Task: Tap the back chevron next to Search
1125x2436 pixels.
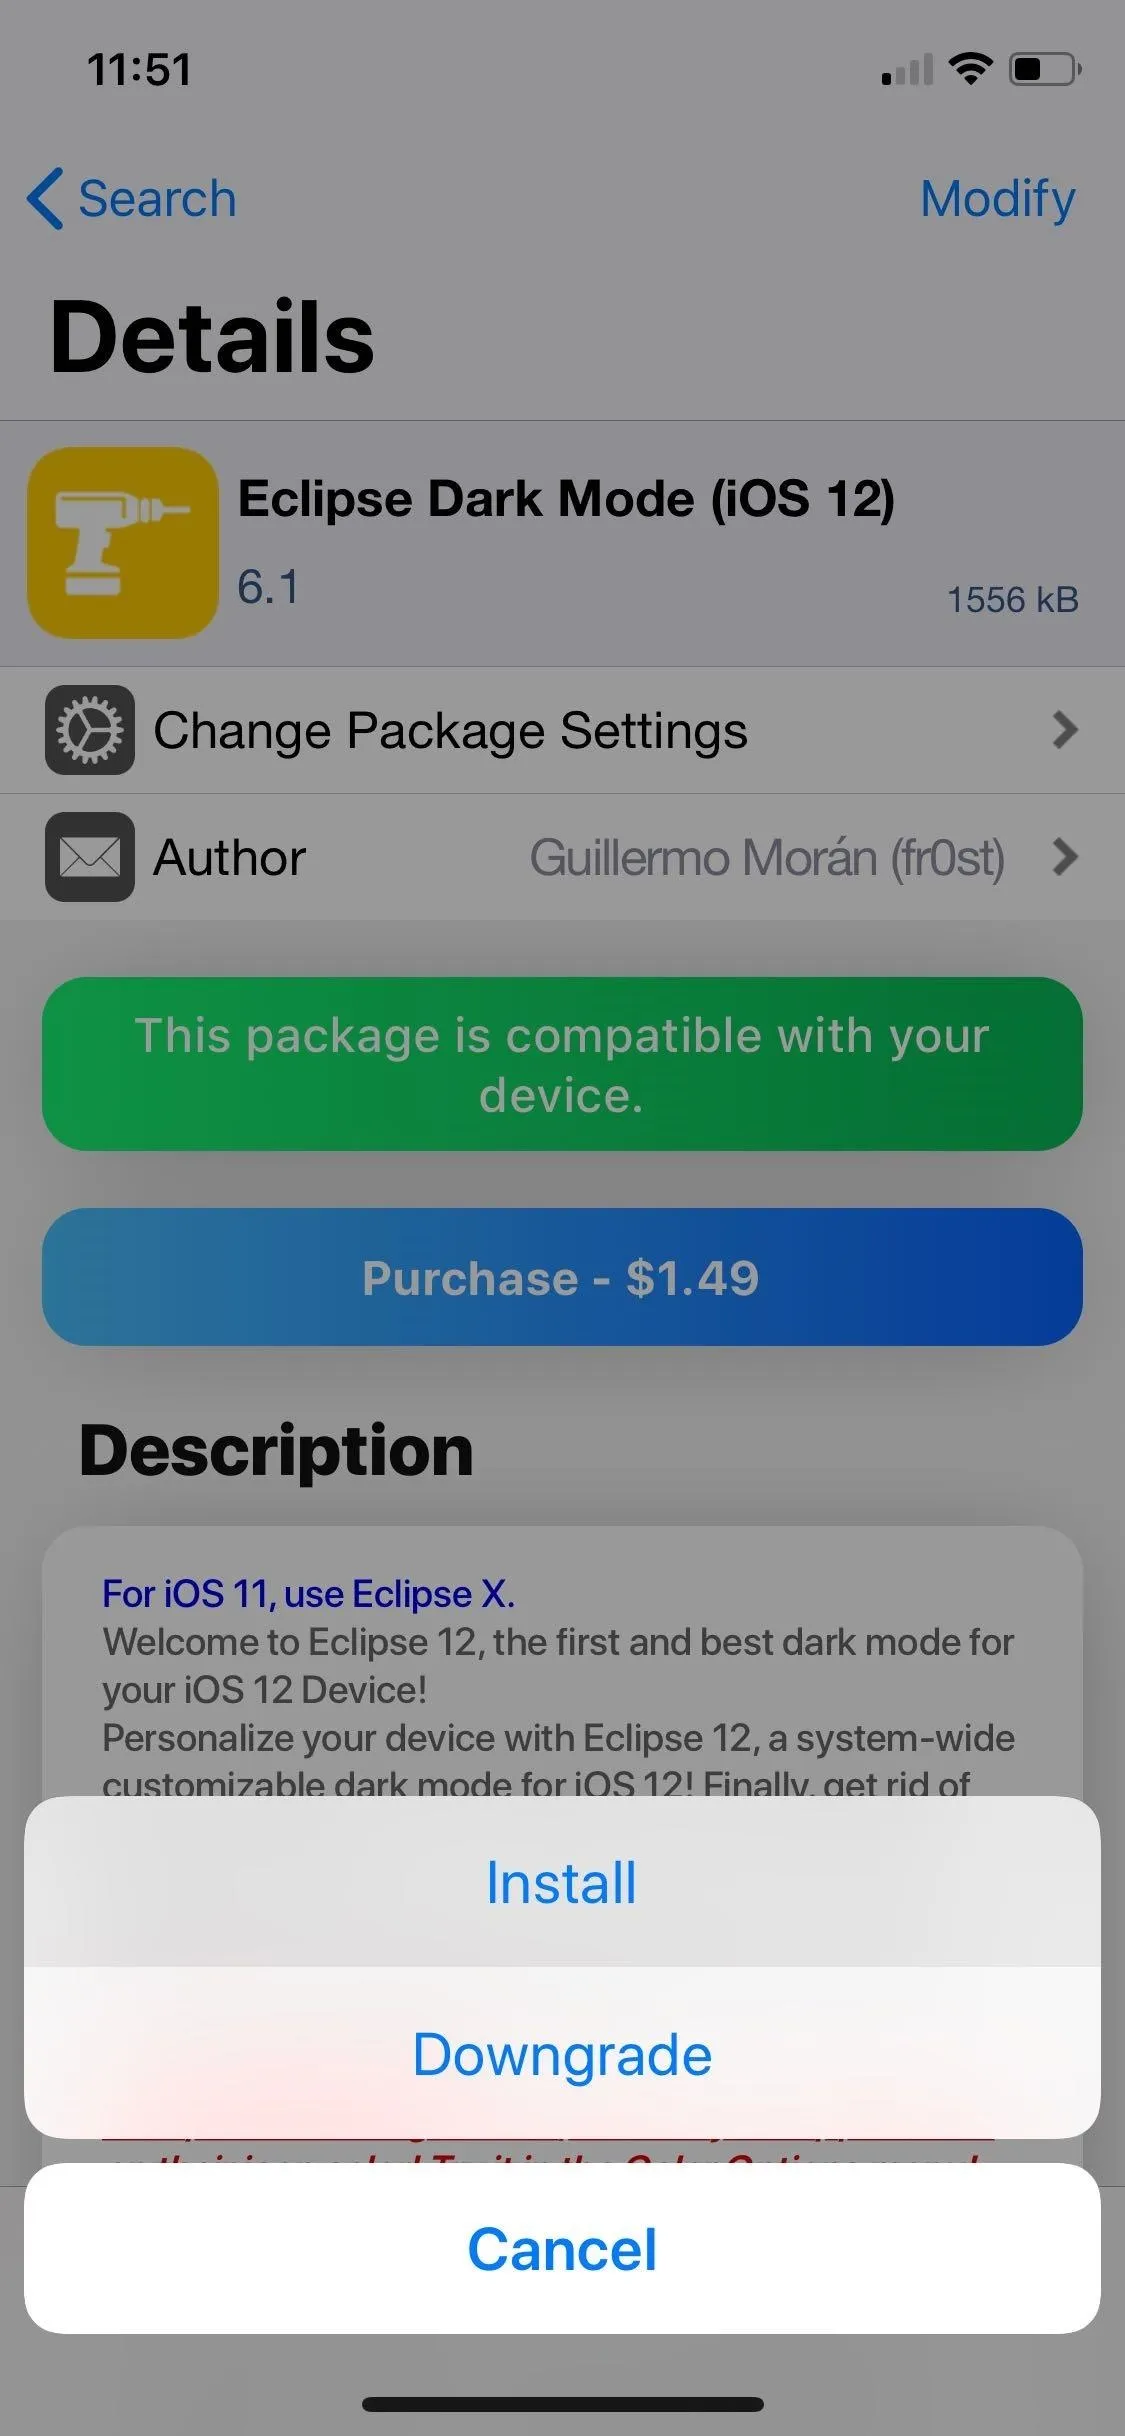Action: (45, 198)
